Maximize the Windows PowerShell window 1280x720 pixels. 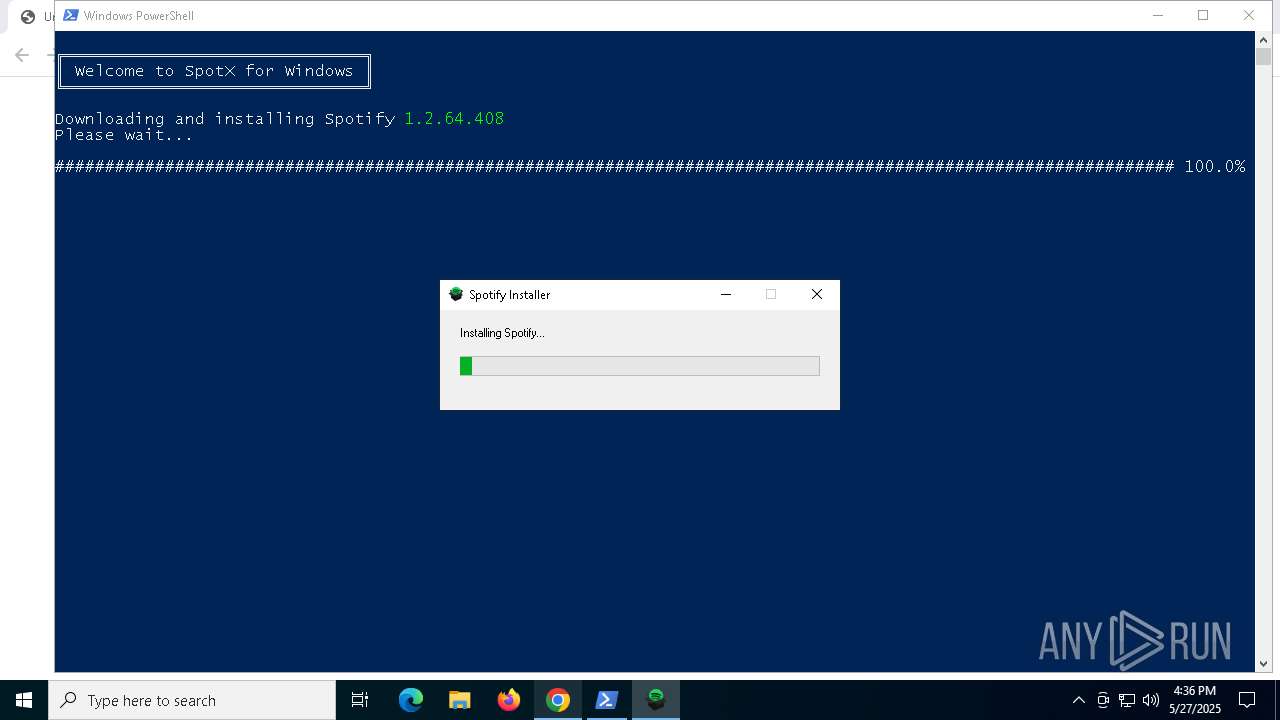(x=1203, y=15)
